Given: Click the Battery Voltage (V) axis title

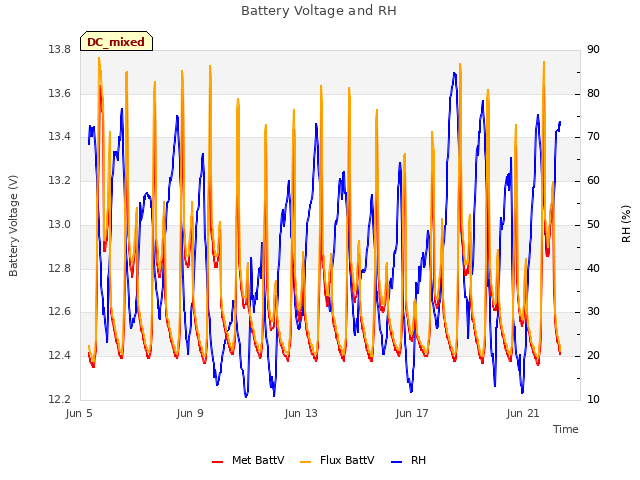Looking at the screenshot, I should (13, 226).
